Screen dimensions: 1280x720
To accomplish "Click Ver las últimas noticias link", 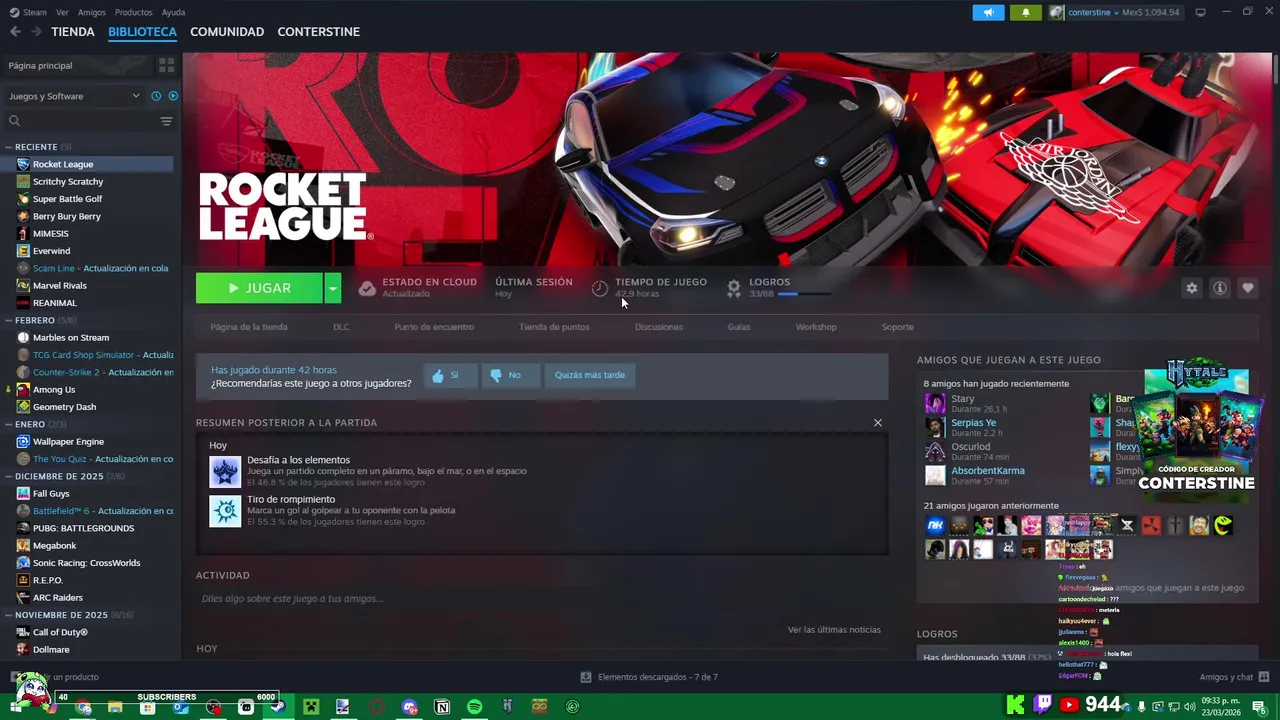I will click(x=834, y=630).
